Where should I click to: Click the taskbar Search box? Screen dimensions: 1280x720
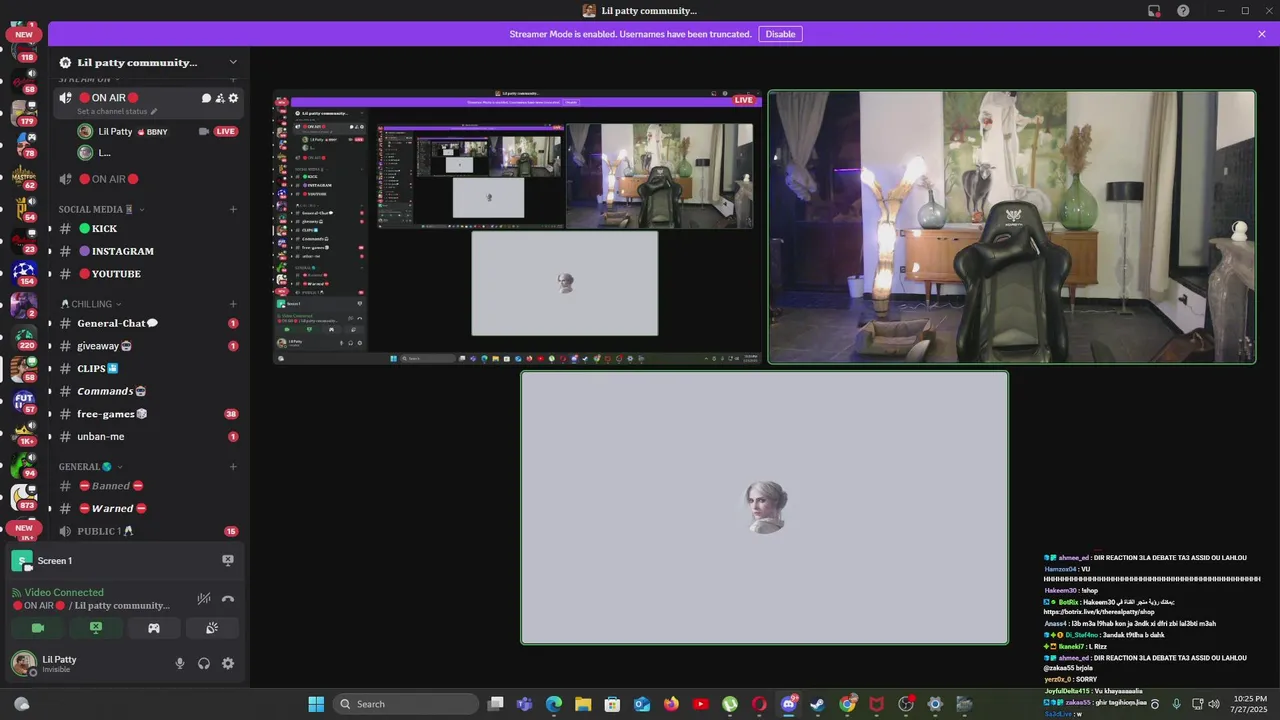406,704
